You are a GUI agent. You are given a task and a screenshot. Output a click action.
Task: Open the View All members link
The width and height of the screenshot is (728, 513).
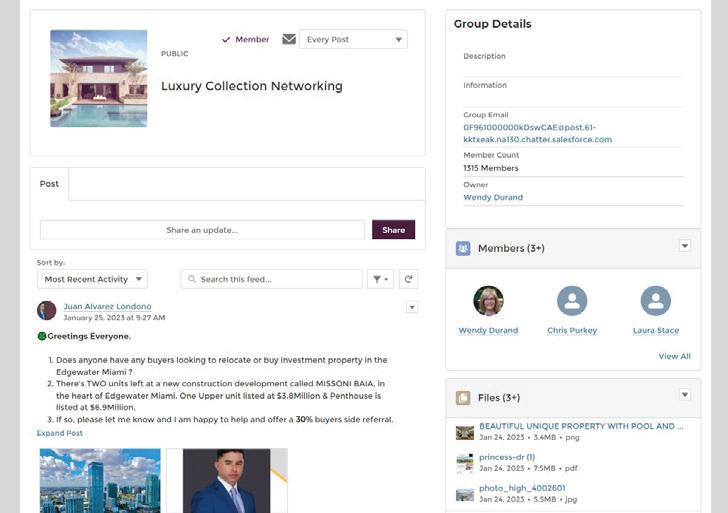(x=674, y=356)
